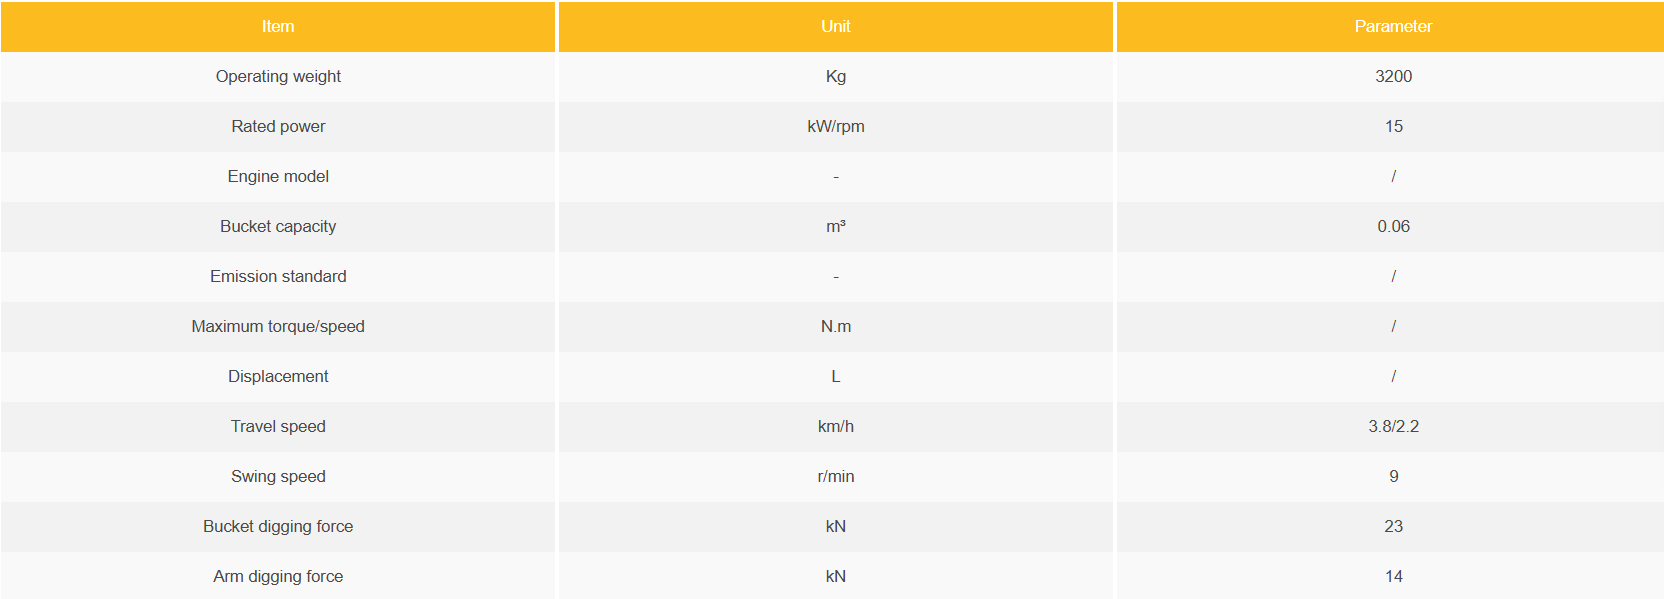The height and width of the screenshot is (599, 1664).
Task: Select the Maximum torque/speed cell
Action: [x=278, y=327]
